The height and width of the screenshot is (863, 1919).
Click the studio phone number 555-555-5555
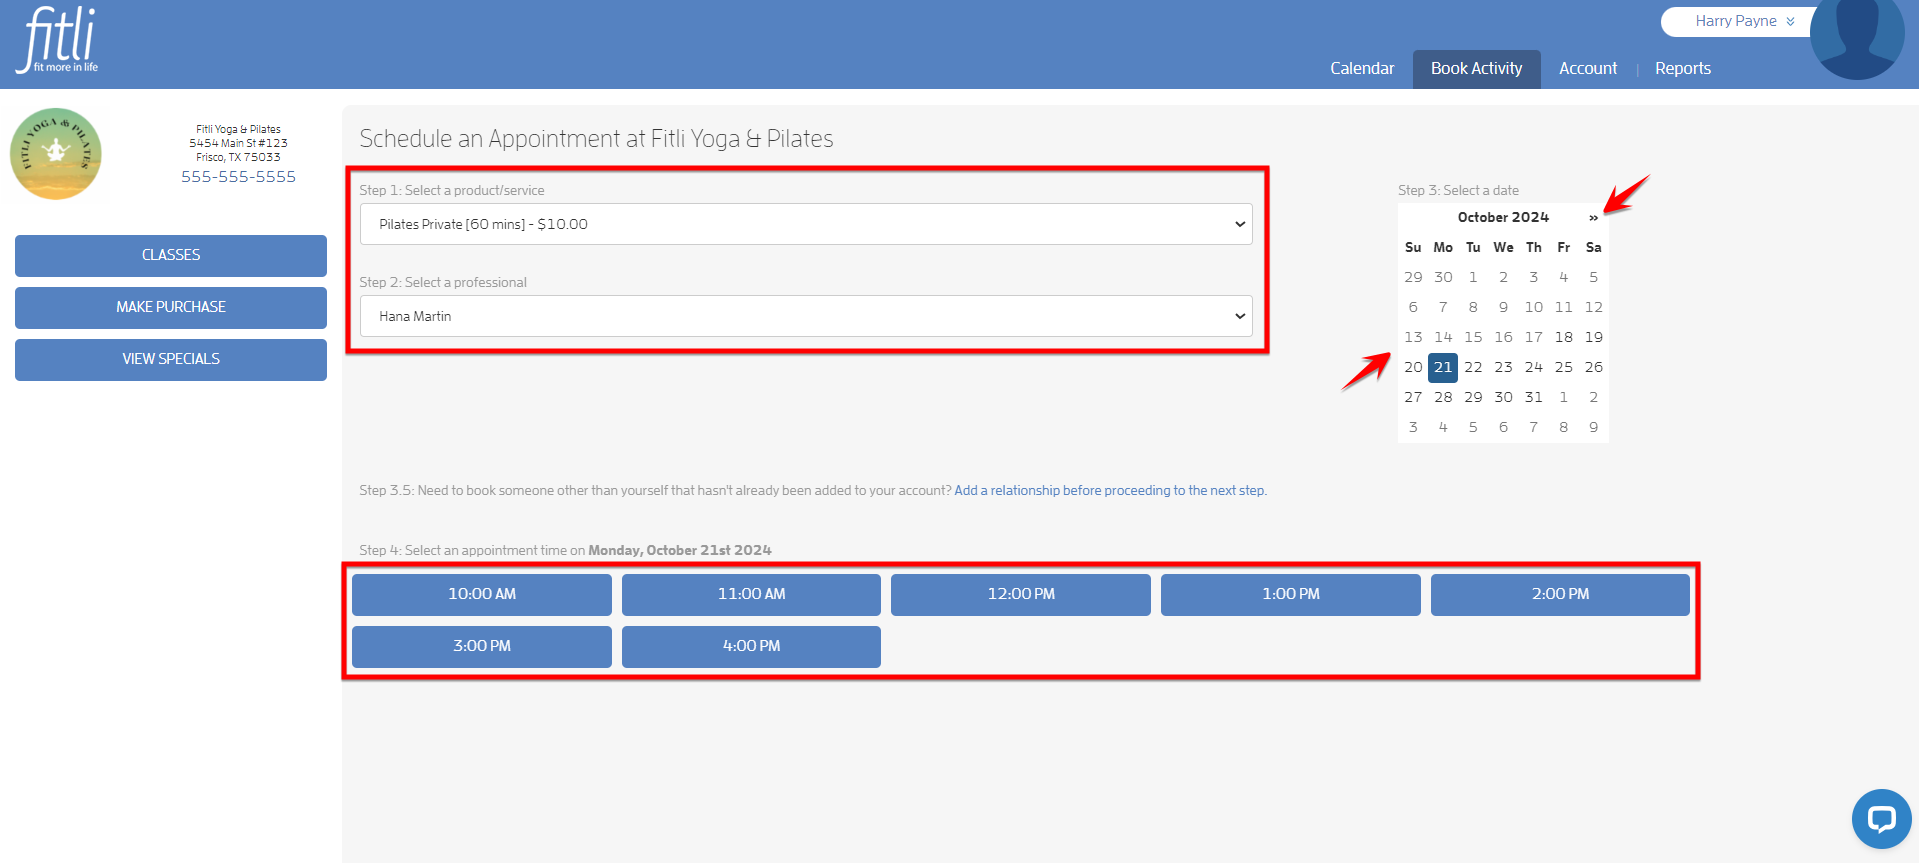(238, 176)
